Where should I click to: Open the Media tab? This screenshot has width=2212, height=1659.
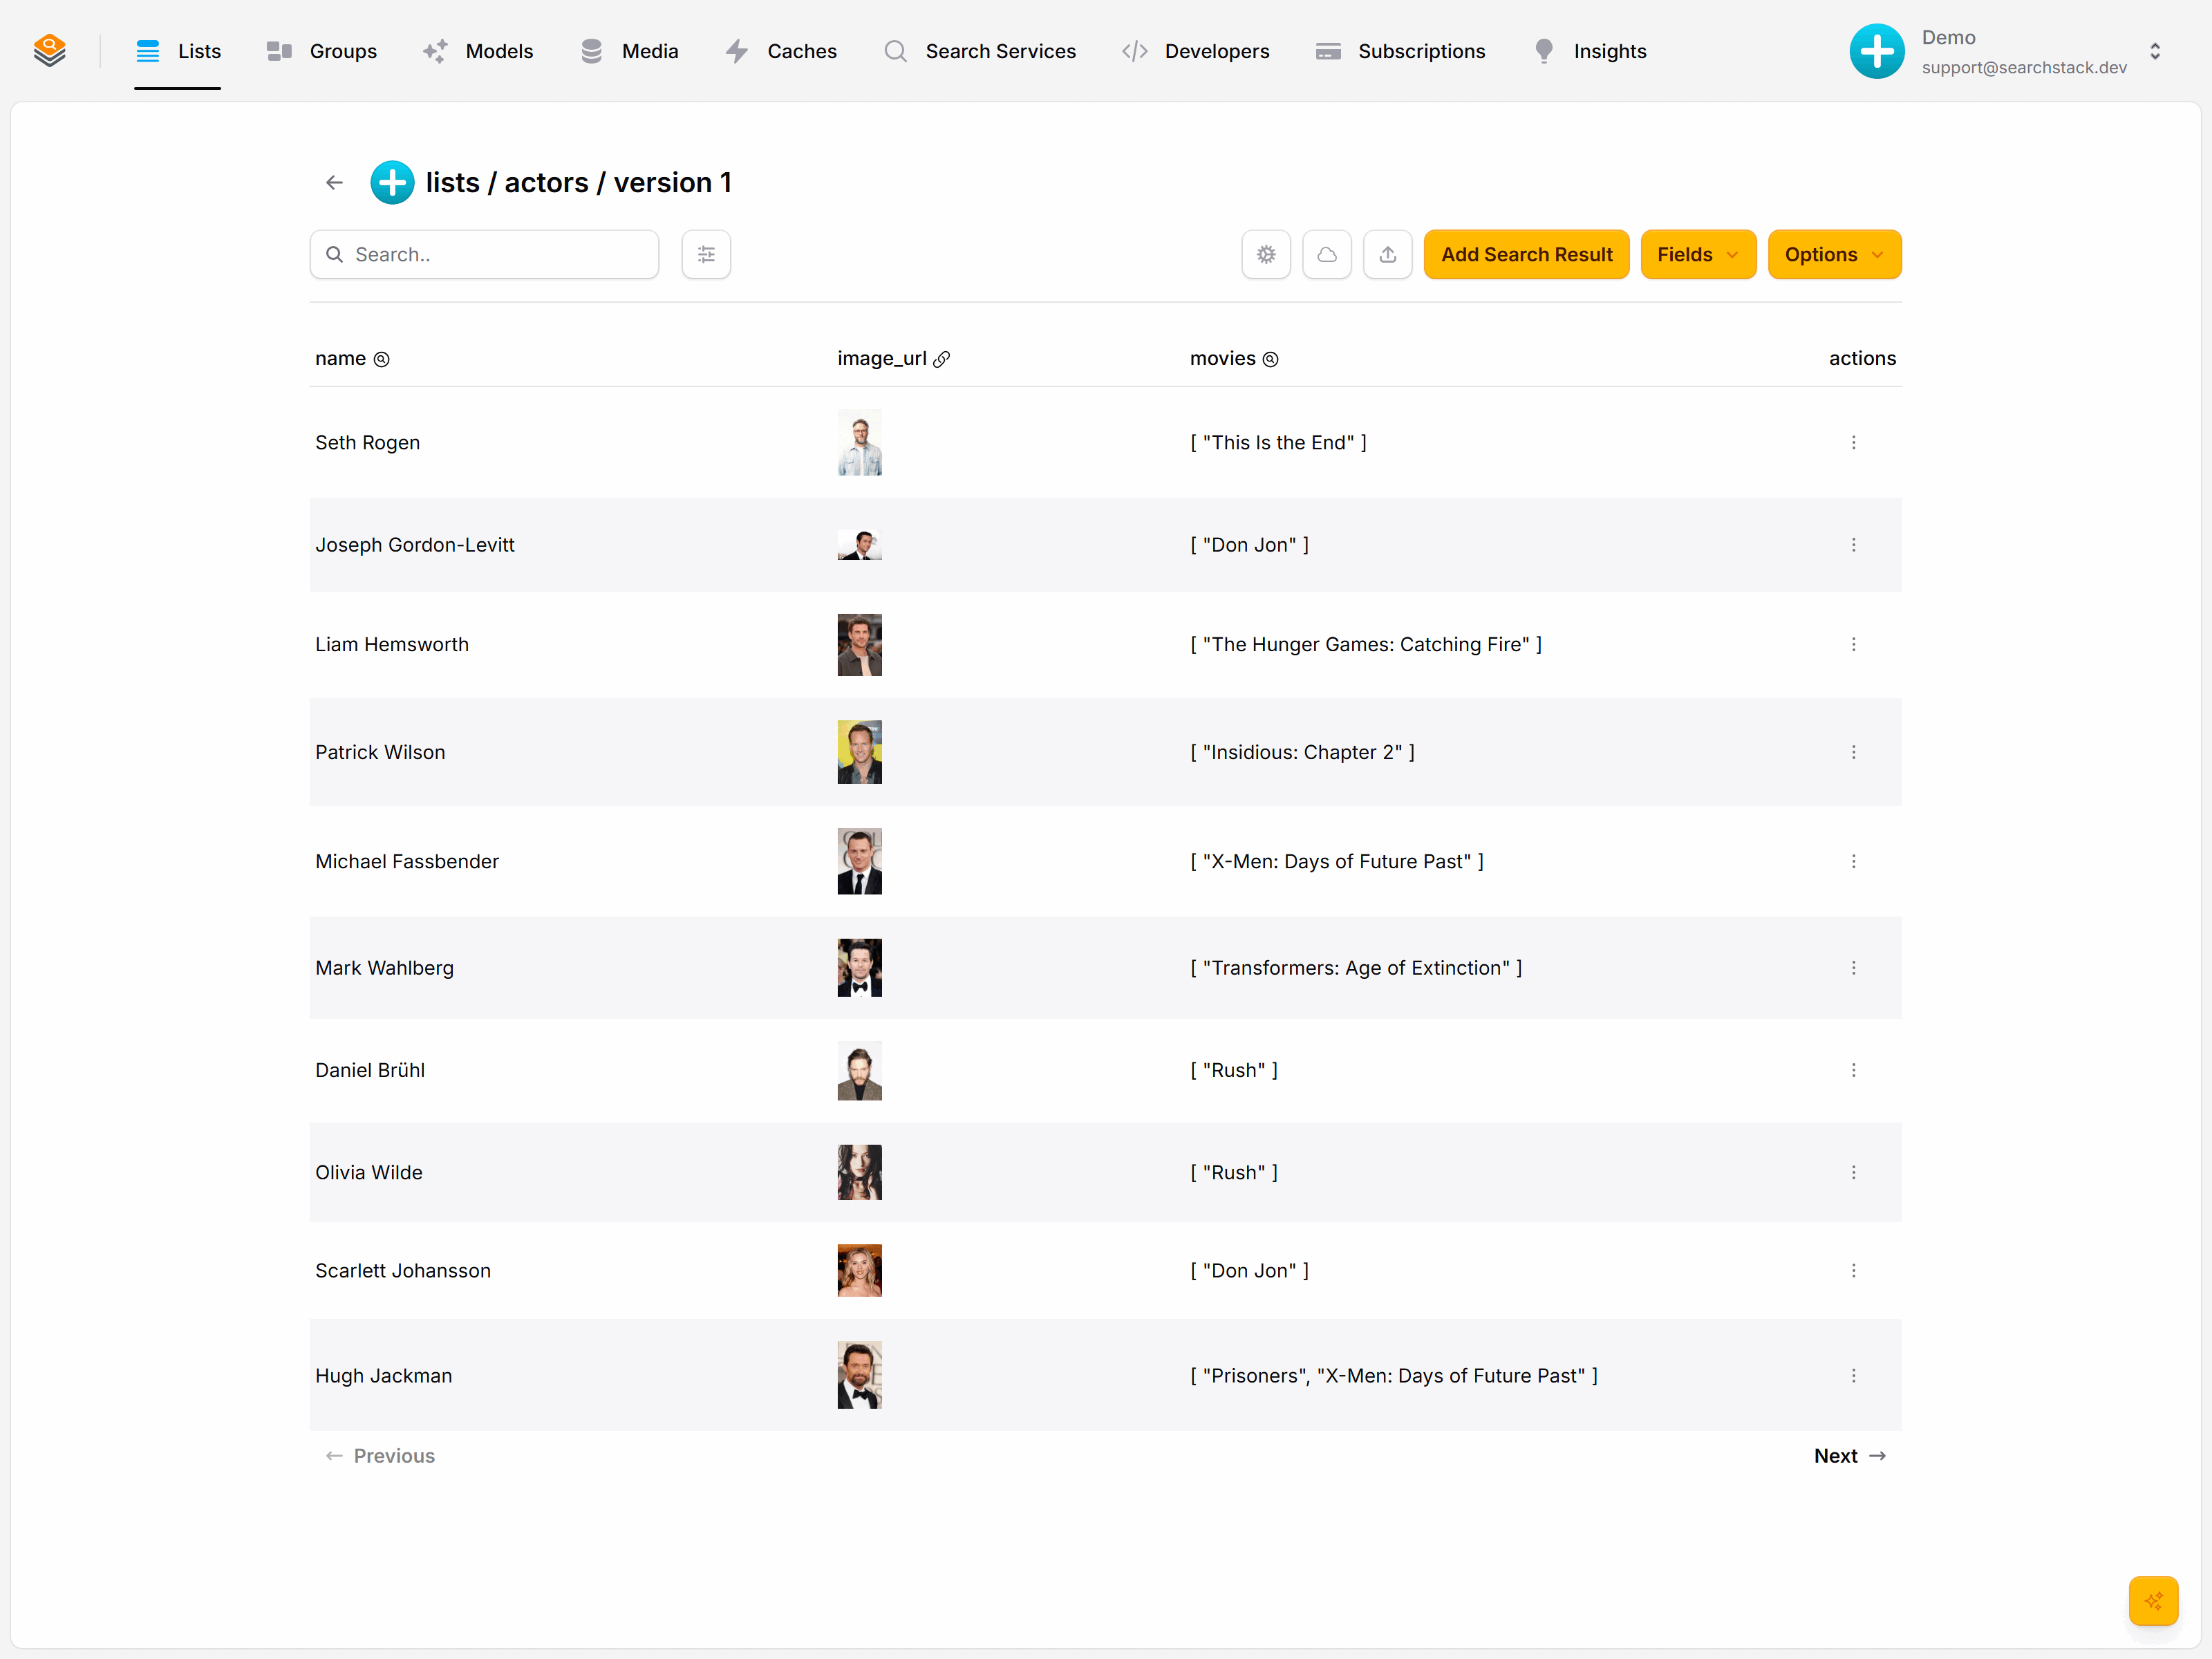pyautogui.click(x=629, y=51)
